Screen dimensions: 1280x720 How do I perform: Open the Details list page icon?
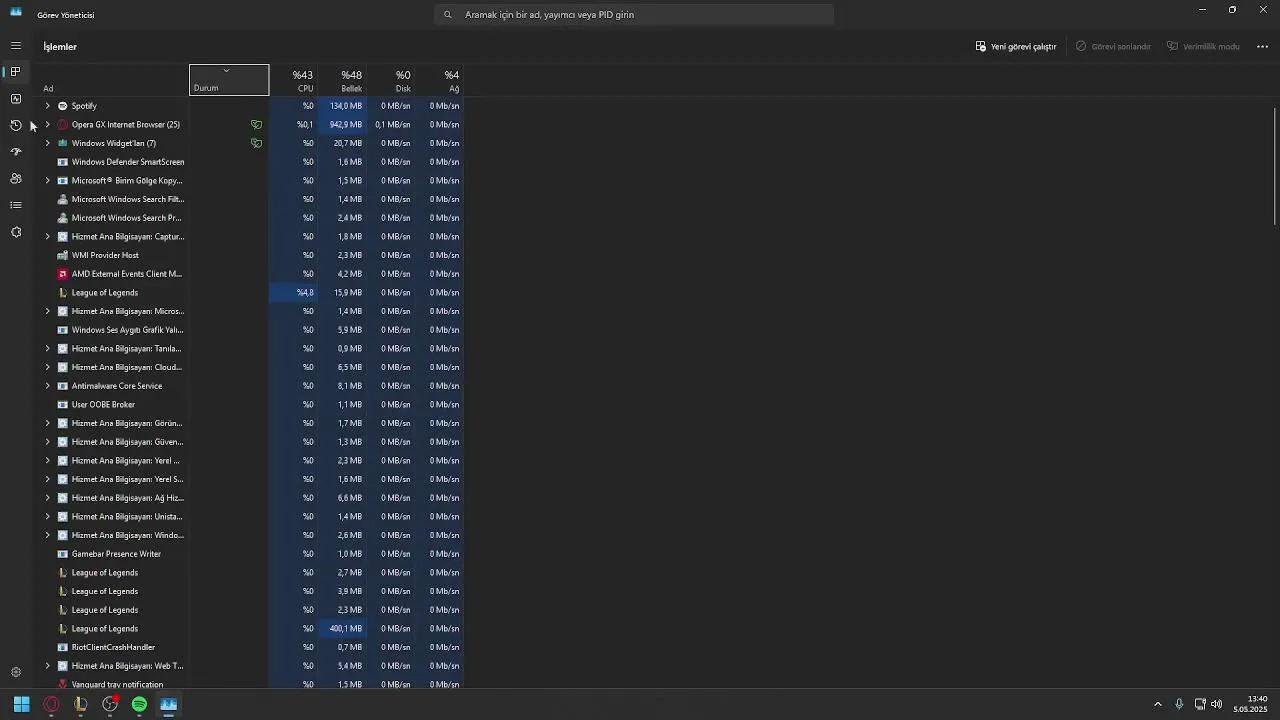16,205
